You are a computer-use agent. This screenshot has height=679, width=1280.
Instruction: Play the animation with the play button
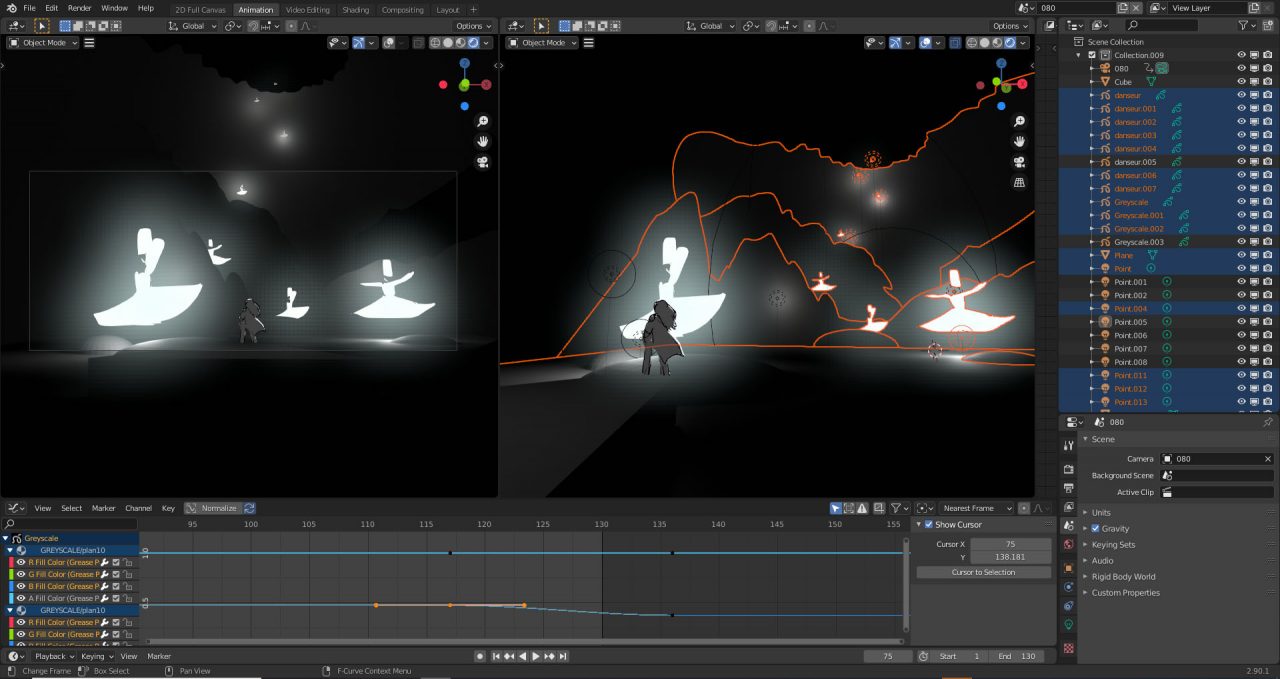534,656
